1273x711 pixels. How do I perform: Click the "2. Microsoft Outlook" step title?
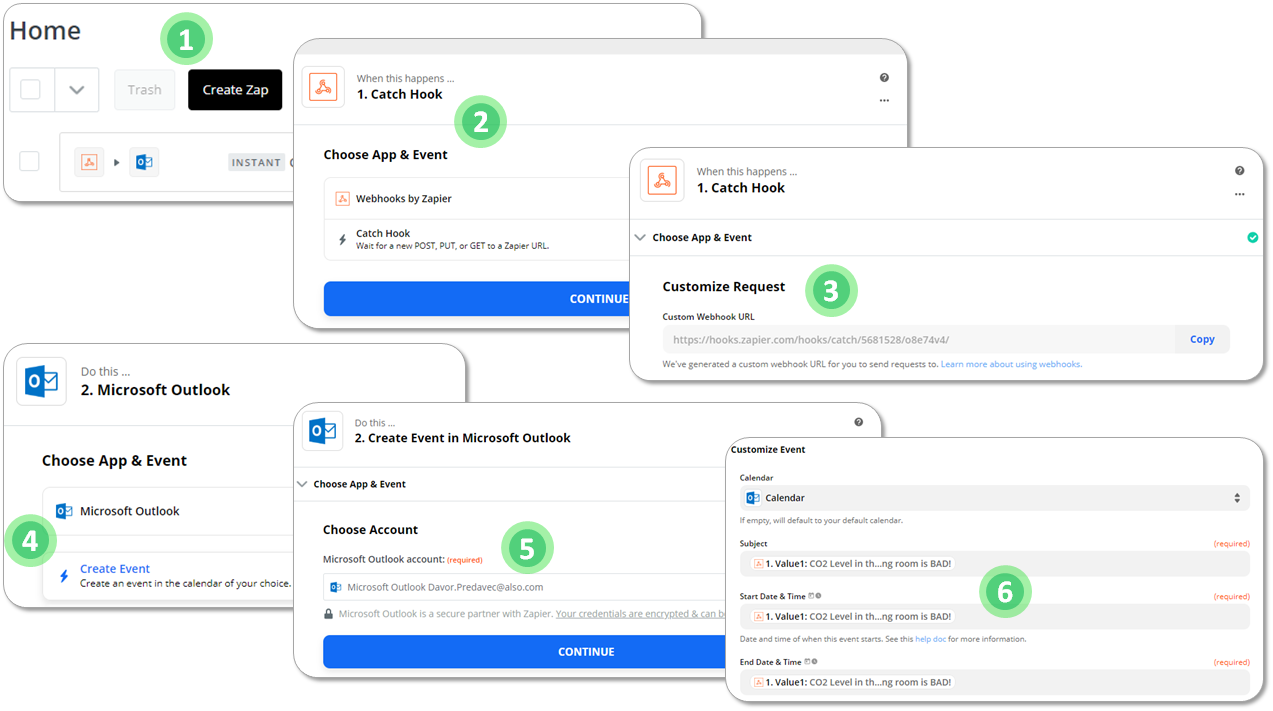(155, 390)
